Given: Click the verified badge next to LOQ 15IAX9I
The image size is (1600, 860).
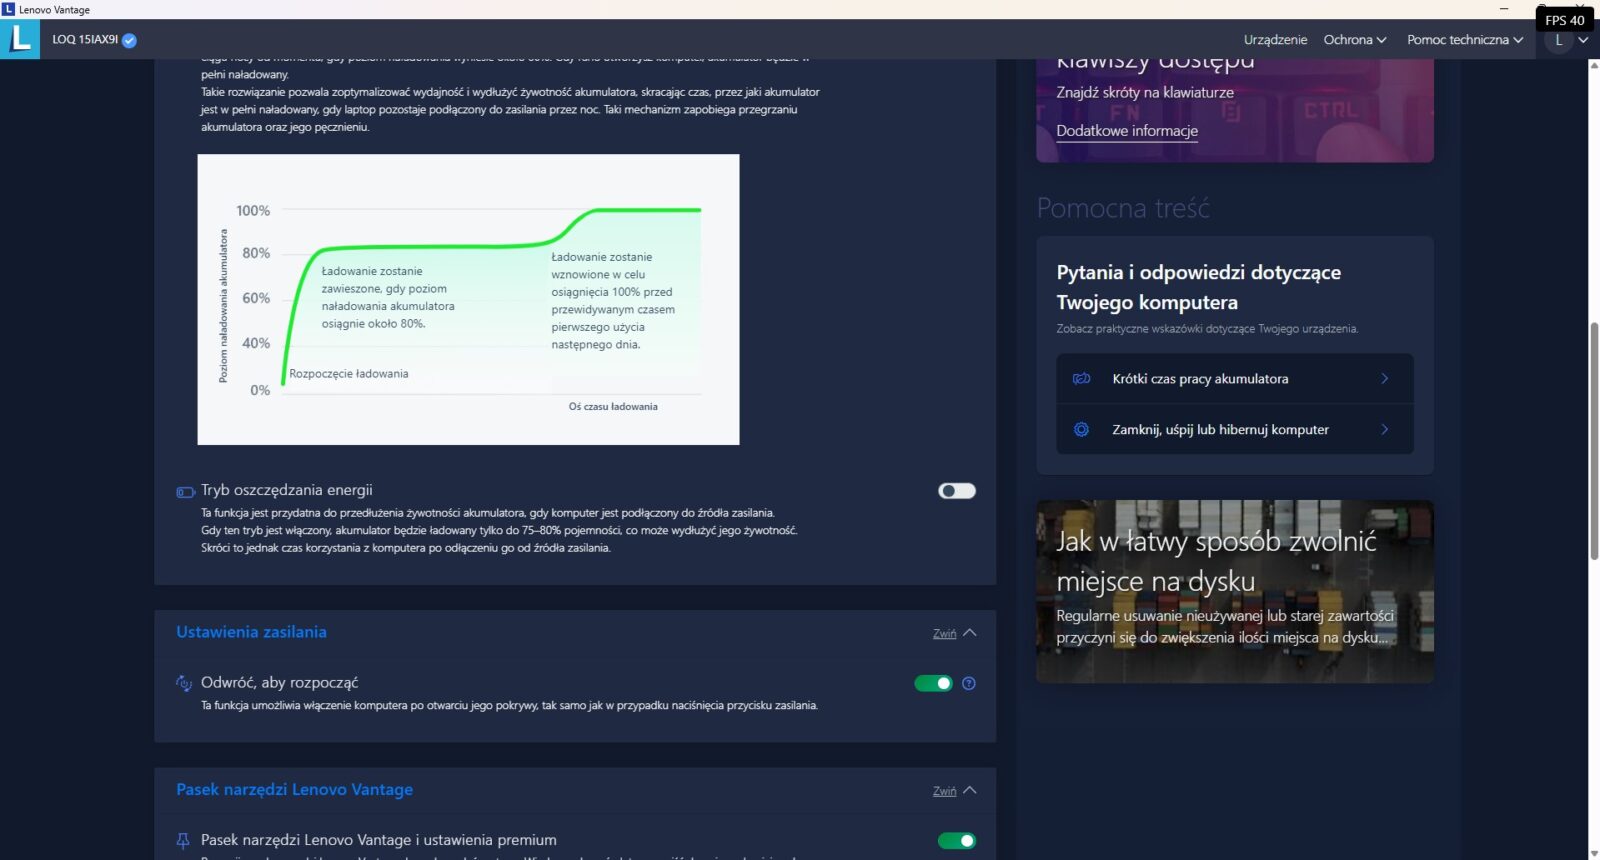Looking at the screenshot, I should tap(129, 40).
